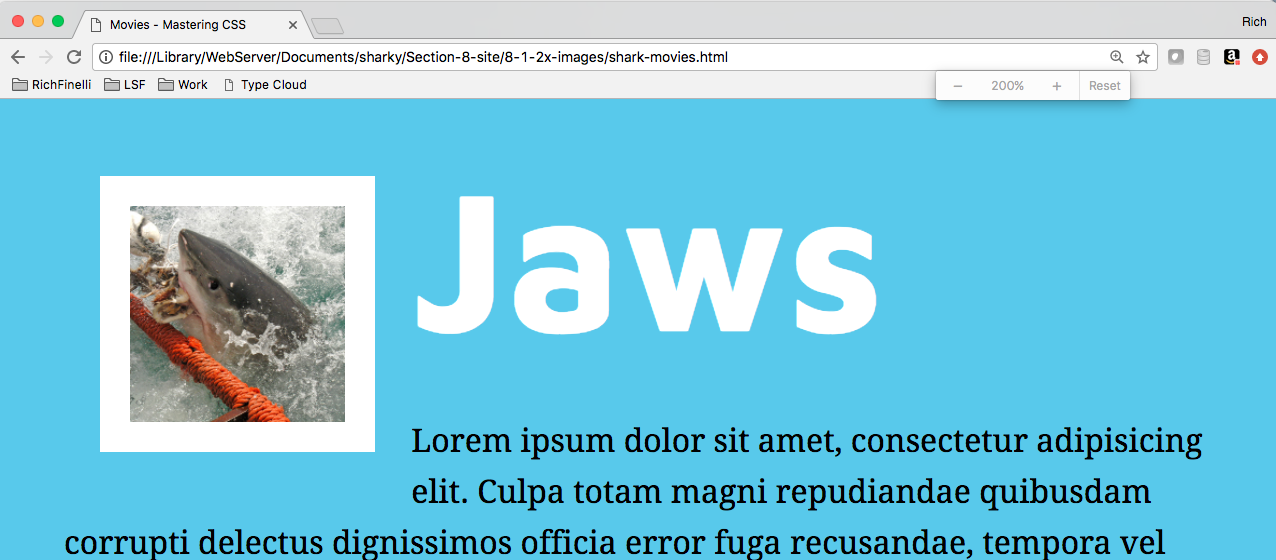
Task: Click the gray square extension icon
Action: point(1176,57)
